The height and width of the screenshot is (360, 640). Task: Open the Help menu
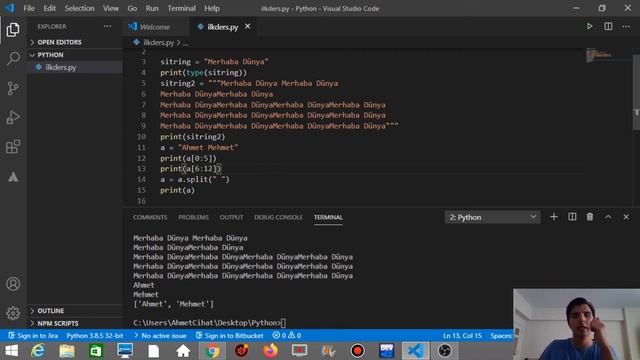pyautogui.click(x=212, y=8)
